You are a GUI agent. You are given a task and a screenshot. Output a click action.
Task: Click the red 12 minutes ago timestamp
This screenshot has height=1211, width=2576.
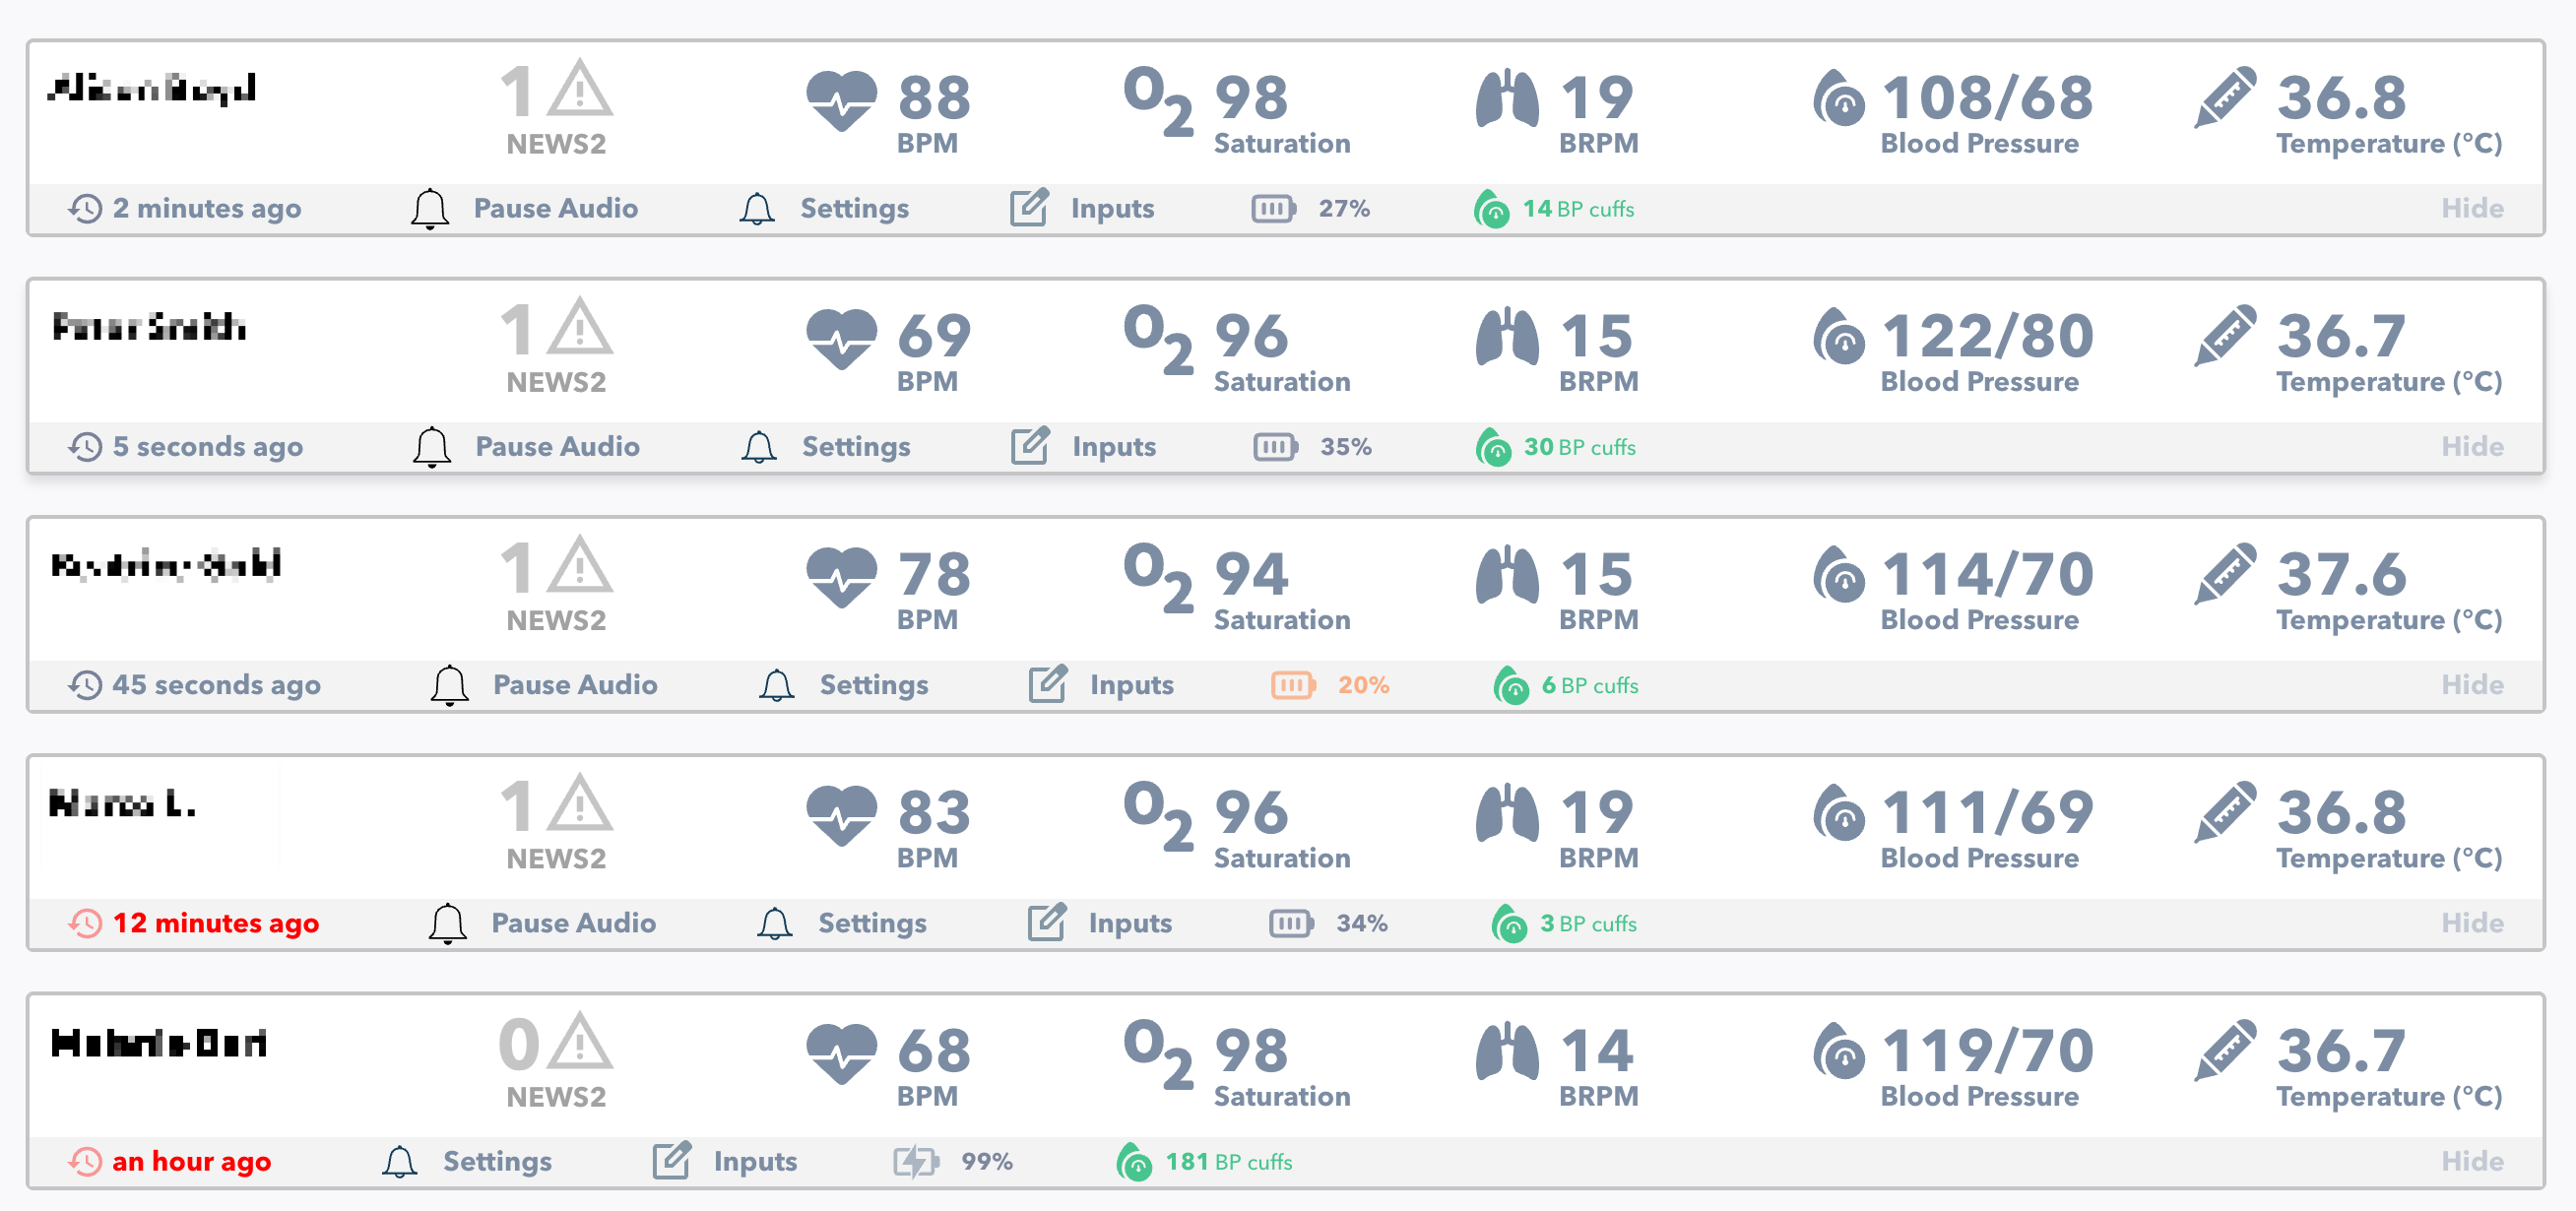215,923
